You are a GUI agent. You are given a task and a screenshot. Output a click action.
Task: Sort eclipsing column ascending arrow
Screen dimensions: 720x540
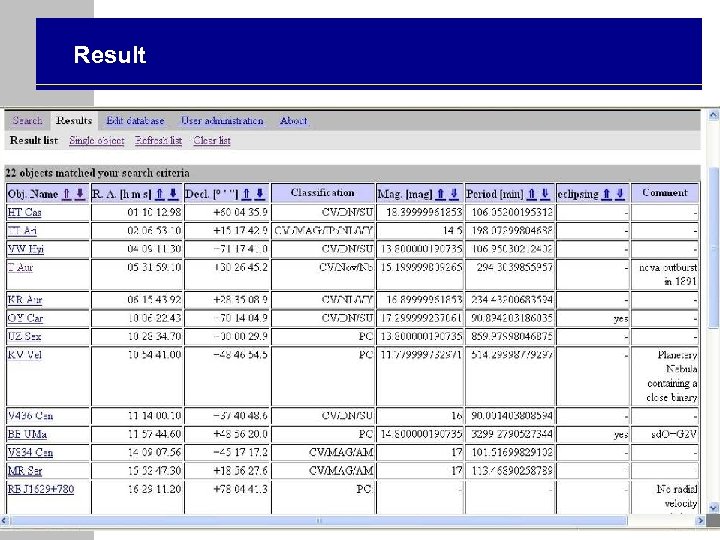(x=606, y=194)
